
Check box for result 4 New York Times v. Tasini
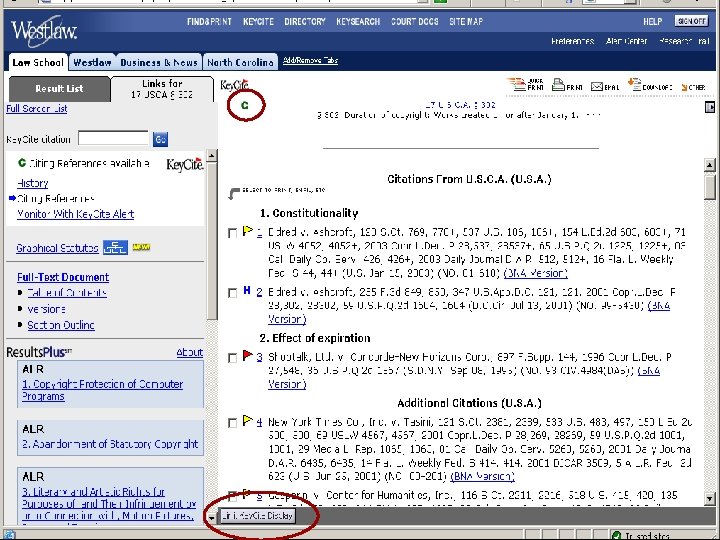point(232,423)
